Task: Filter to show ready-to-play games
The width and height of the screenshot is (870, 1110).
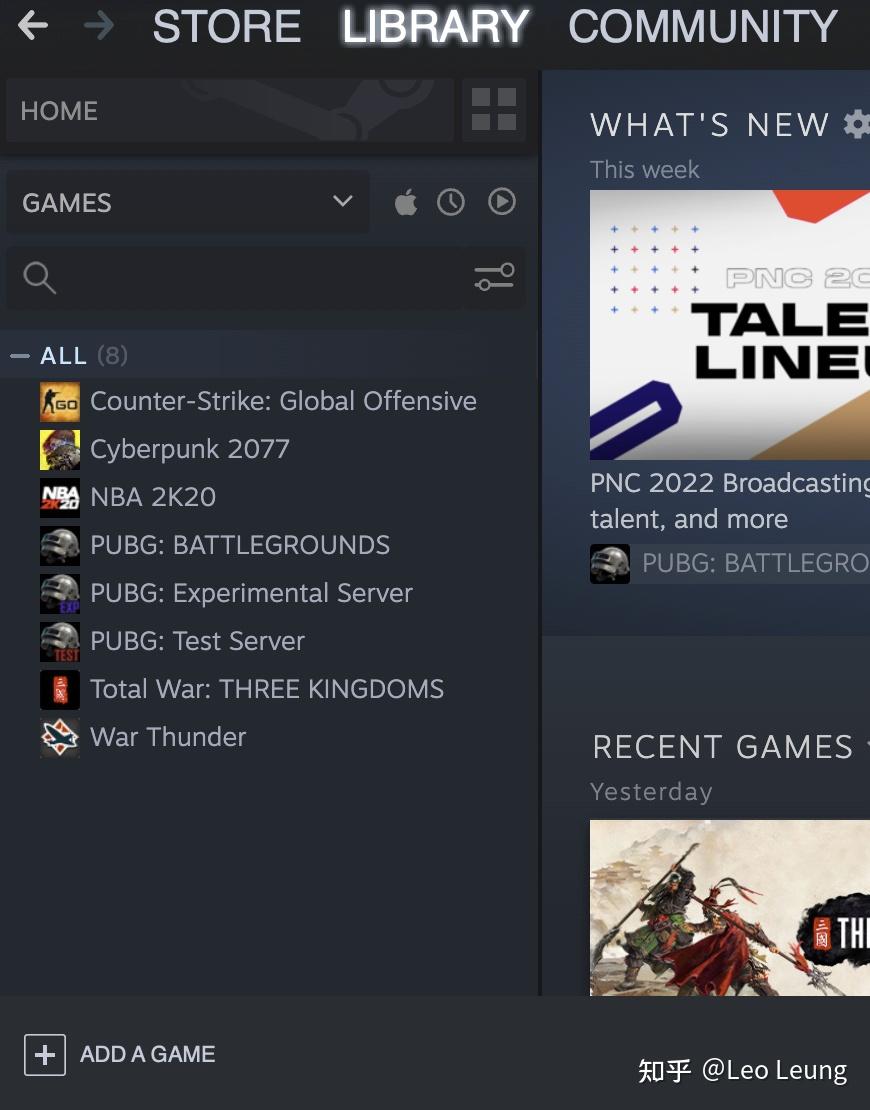Action: [501, 202]
